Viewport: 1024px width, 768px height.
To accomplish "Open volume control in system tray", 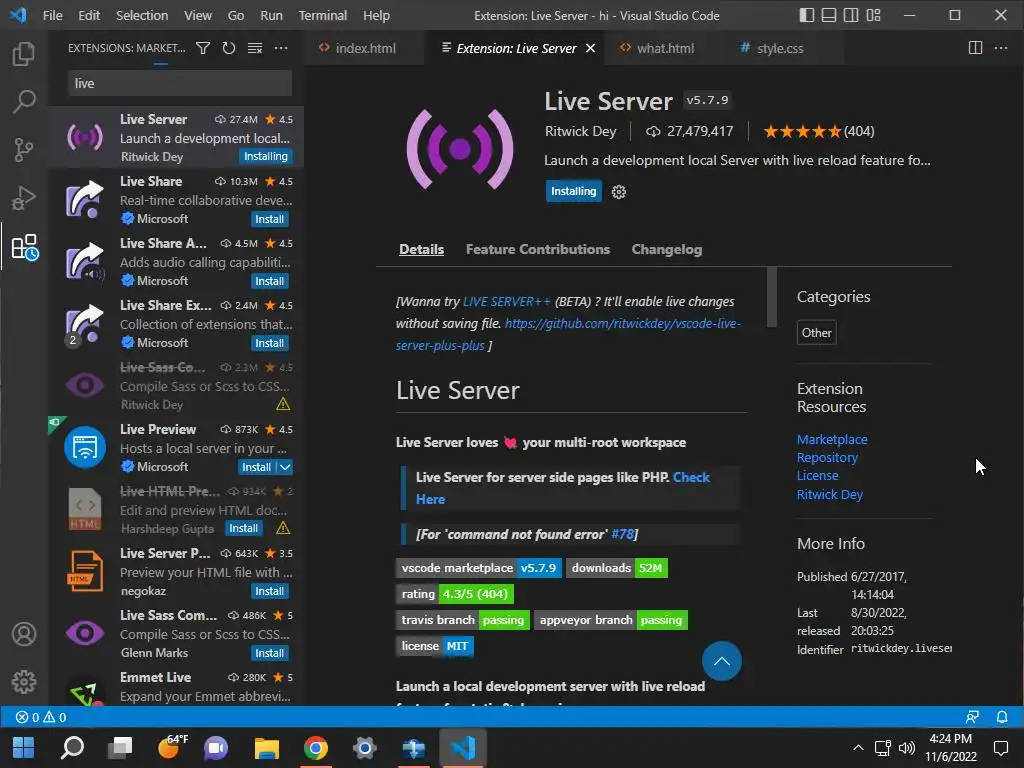I will point(906,748).
